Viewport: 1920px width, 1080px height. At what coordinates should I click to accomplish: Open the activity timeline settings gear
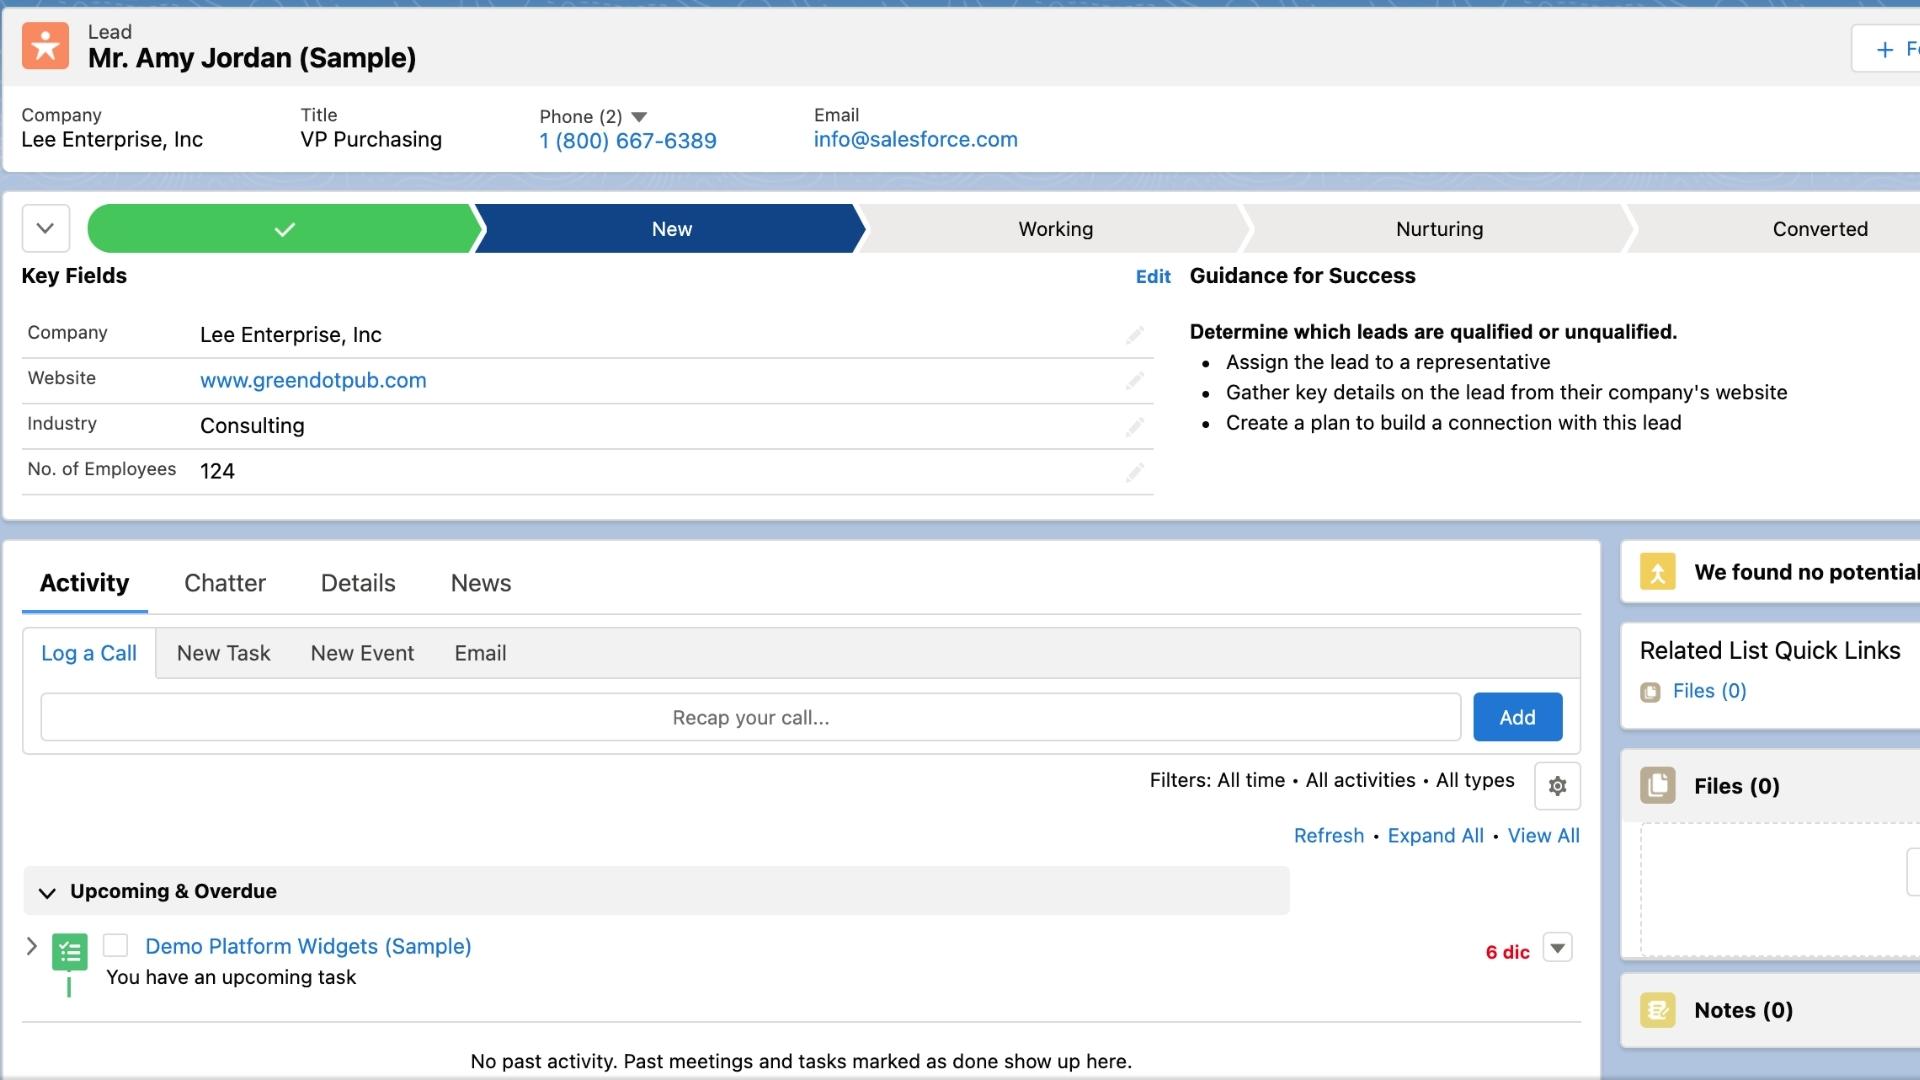coord(1557,786)
